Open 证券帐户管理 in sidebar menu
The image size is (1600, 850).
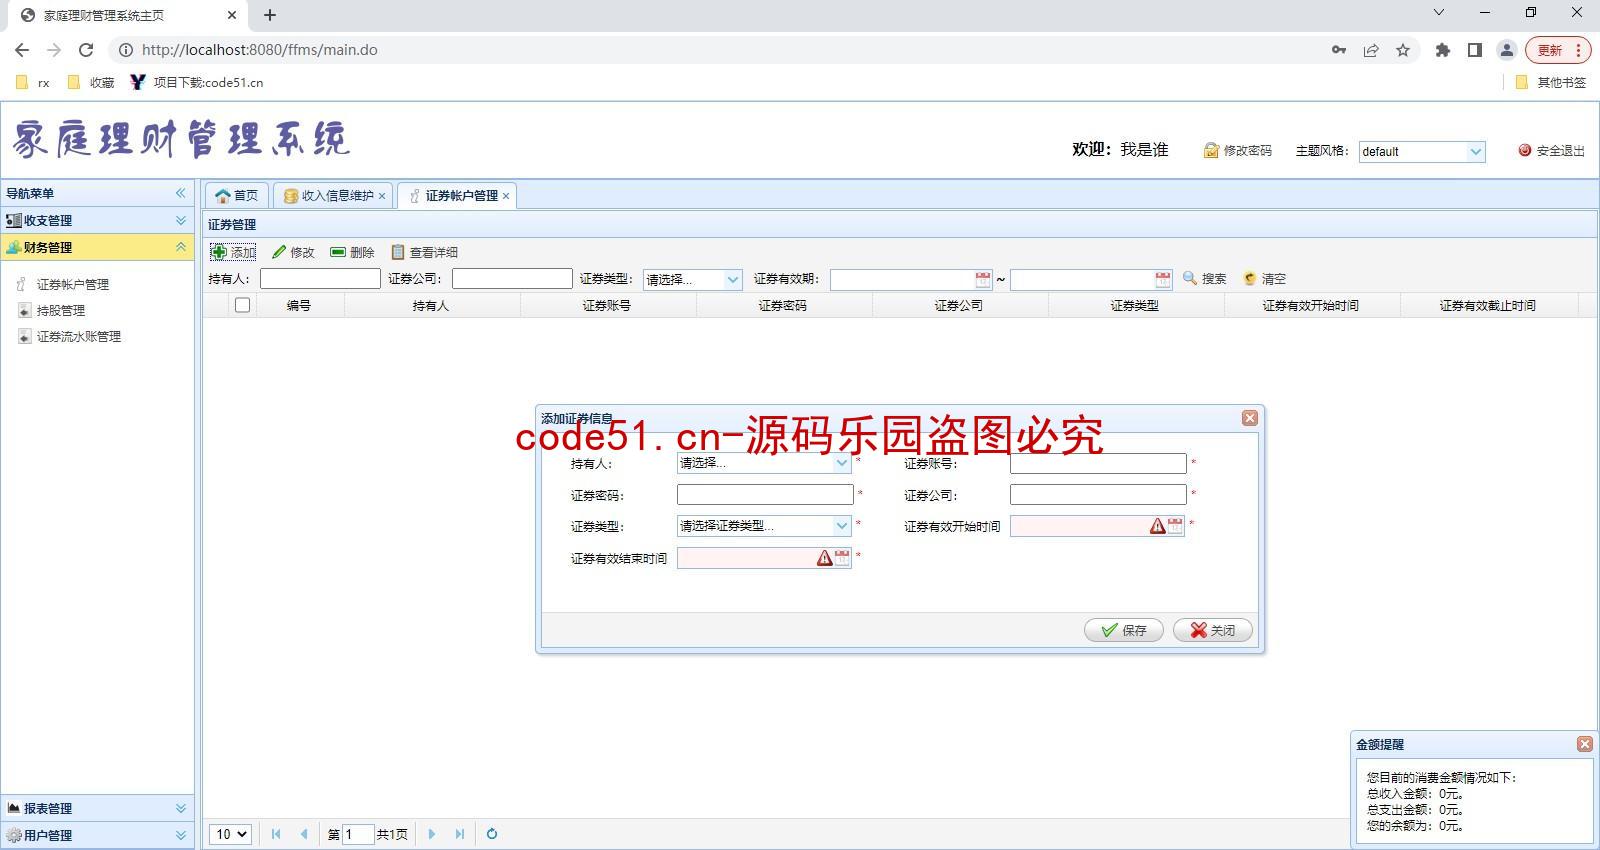click(73, 284)
